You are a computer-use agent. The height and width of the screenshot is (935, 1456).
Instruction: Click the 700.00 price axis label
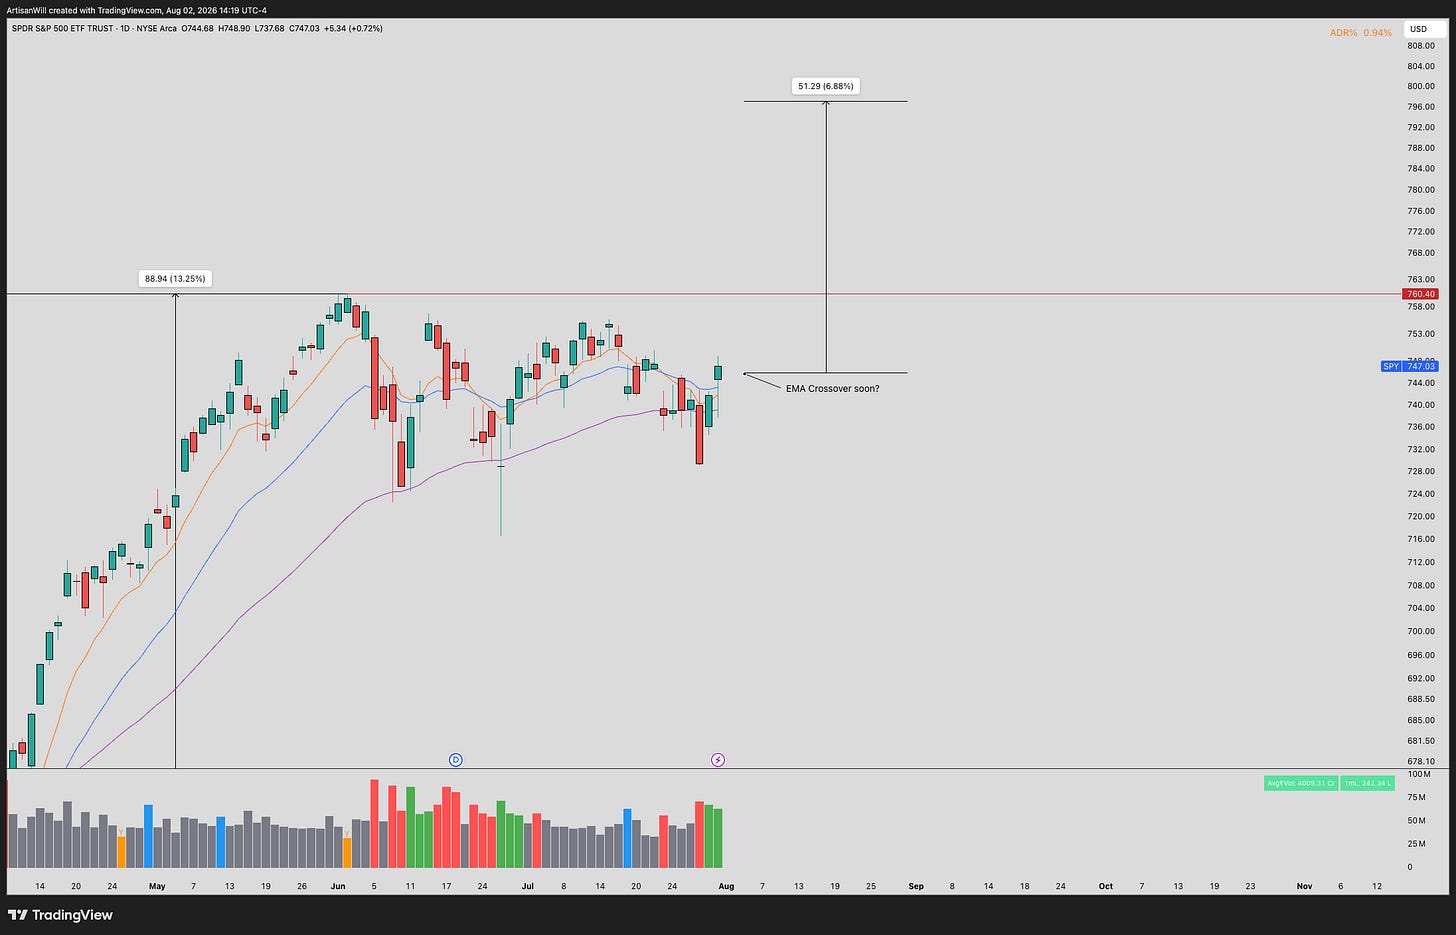coord(1421,631)
